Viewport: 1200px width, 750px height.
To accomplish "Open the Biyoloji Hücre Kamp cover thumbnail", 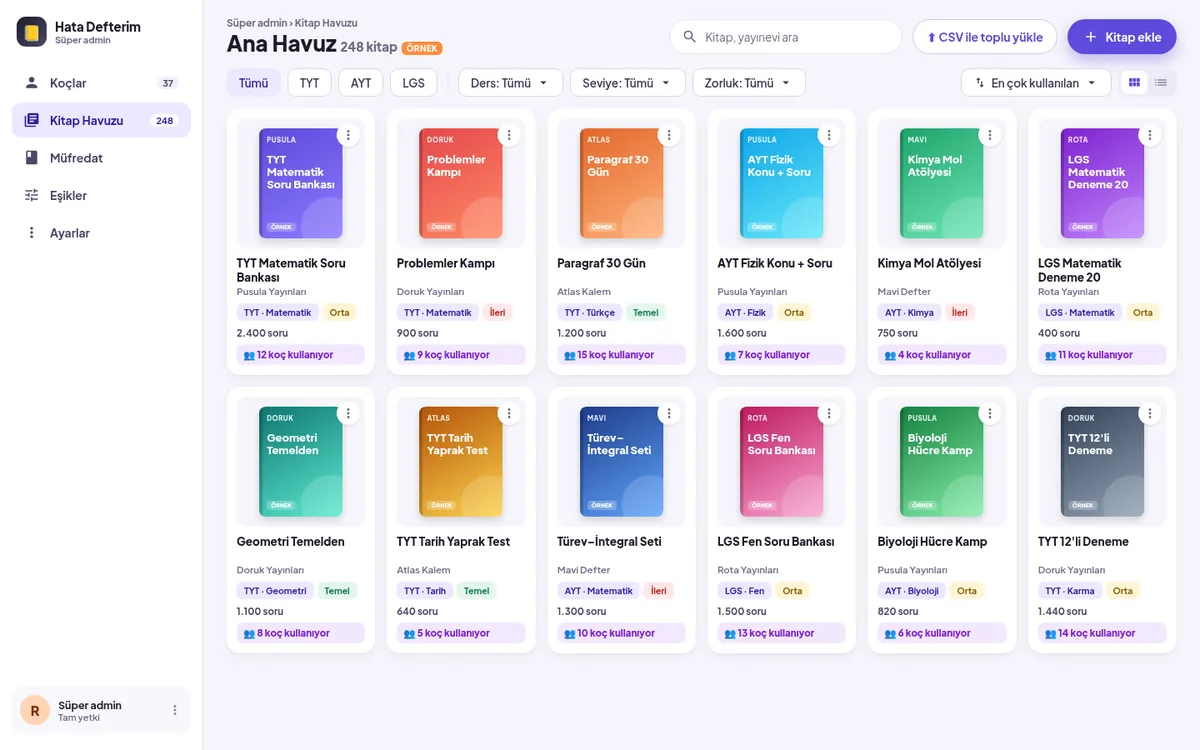I will (942, 462).
